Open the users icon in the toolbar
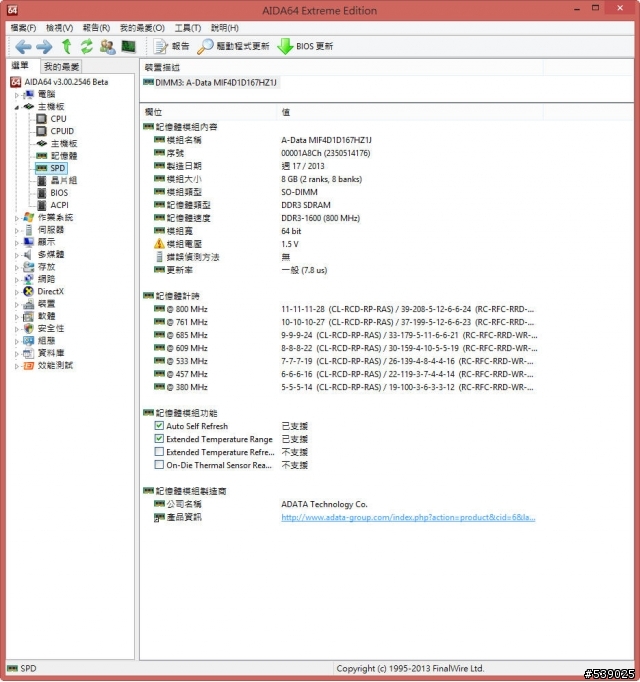The width and height of the screenshot is (640, 682). pyautogui.click(x=107, y=46)
